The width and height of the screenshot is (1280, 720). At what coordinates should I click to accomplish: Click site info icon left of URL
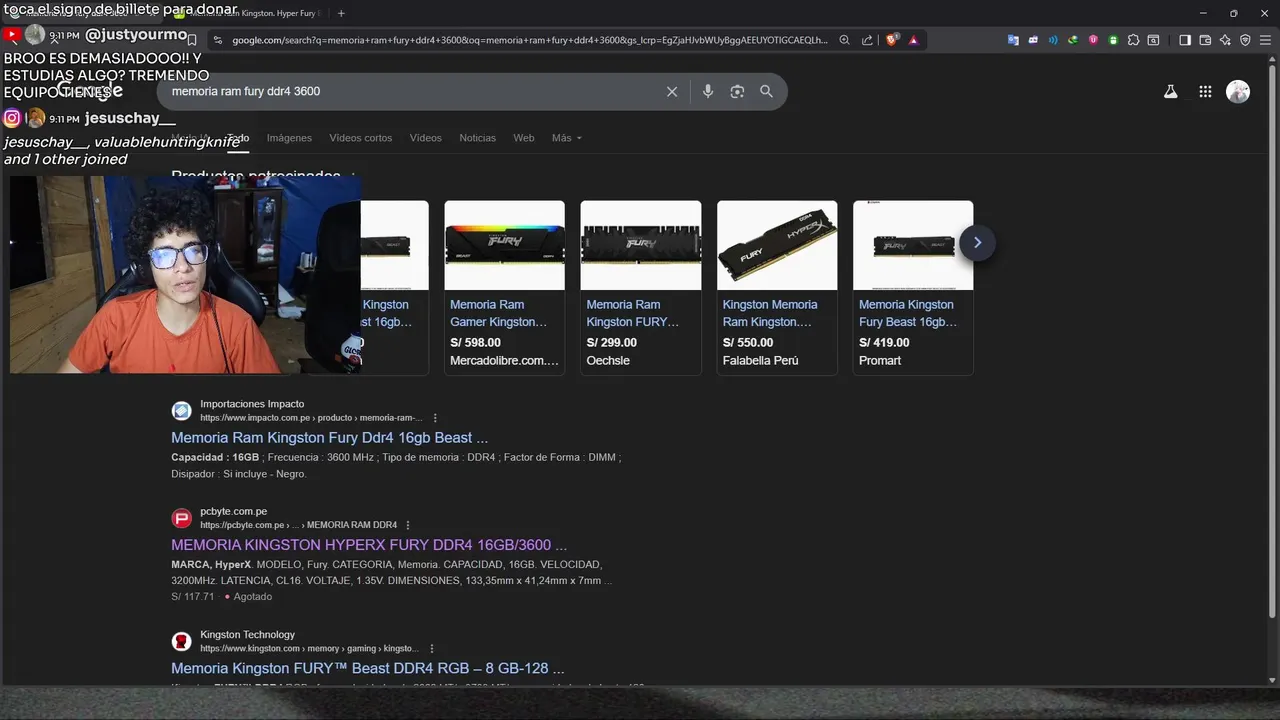217,40
